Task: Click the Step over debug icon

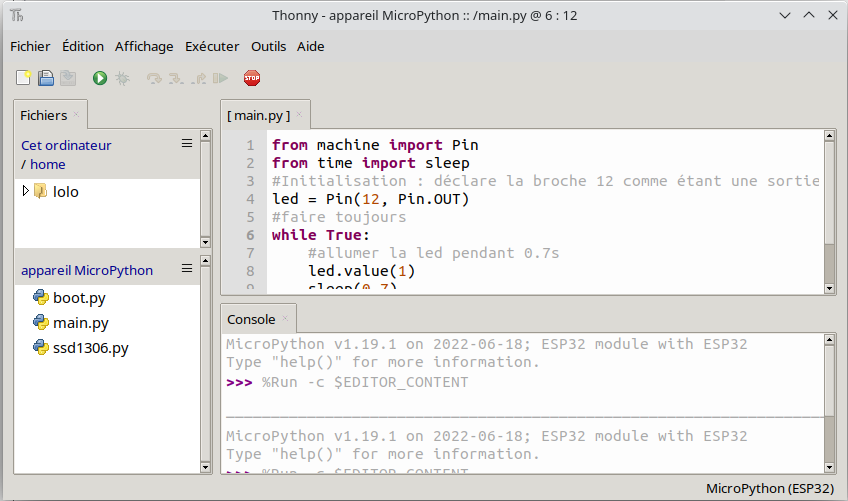Action: click(154, 79)
